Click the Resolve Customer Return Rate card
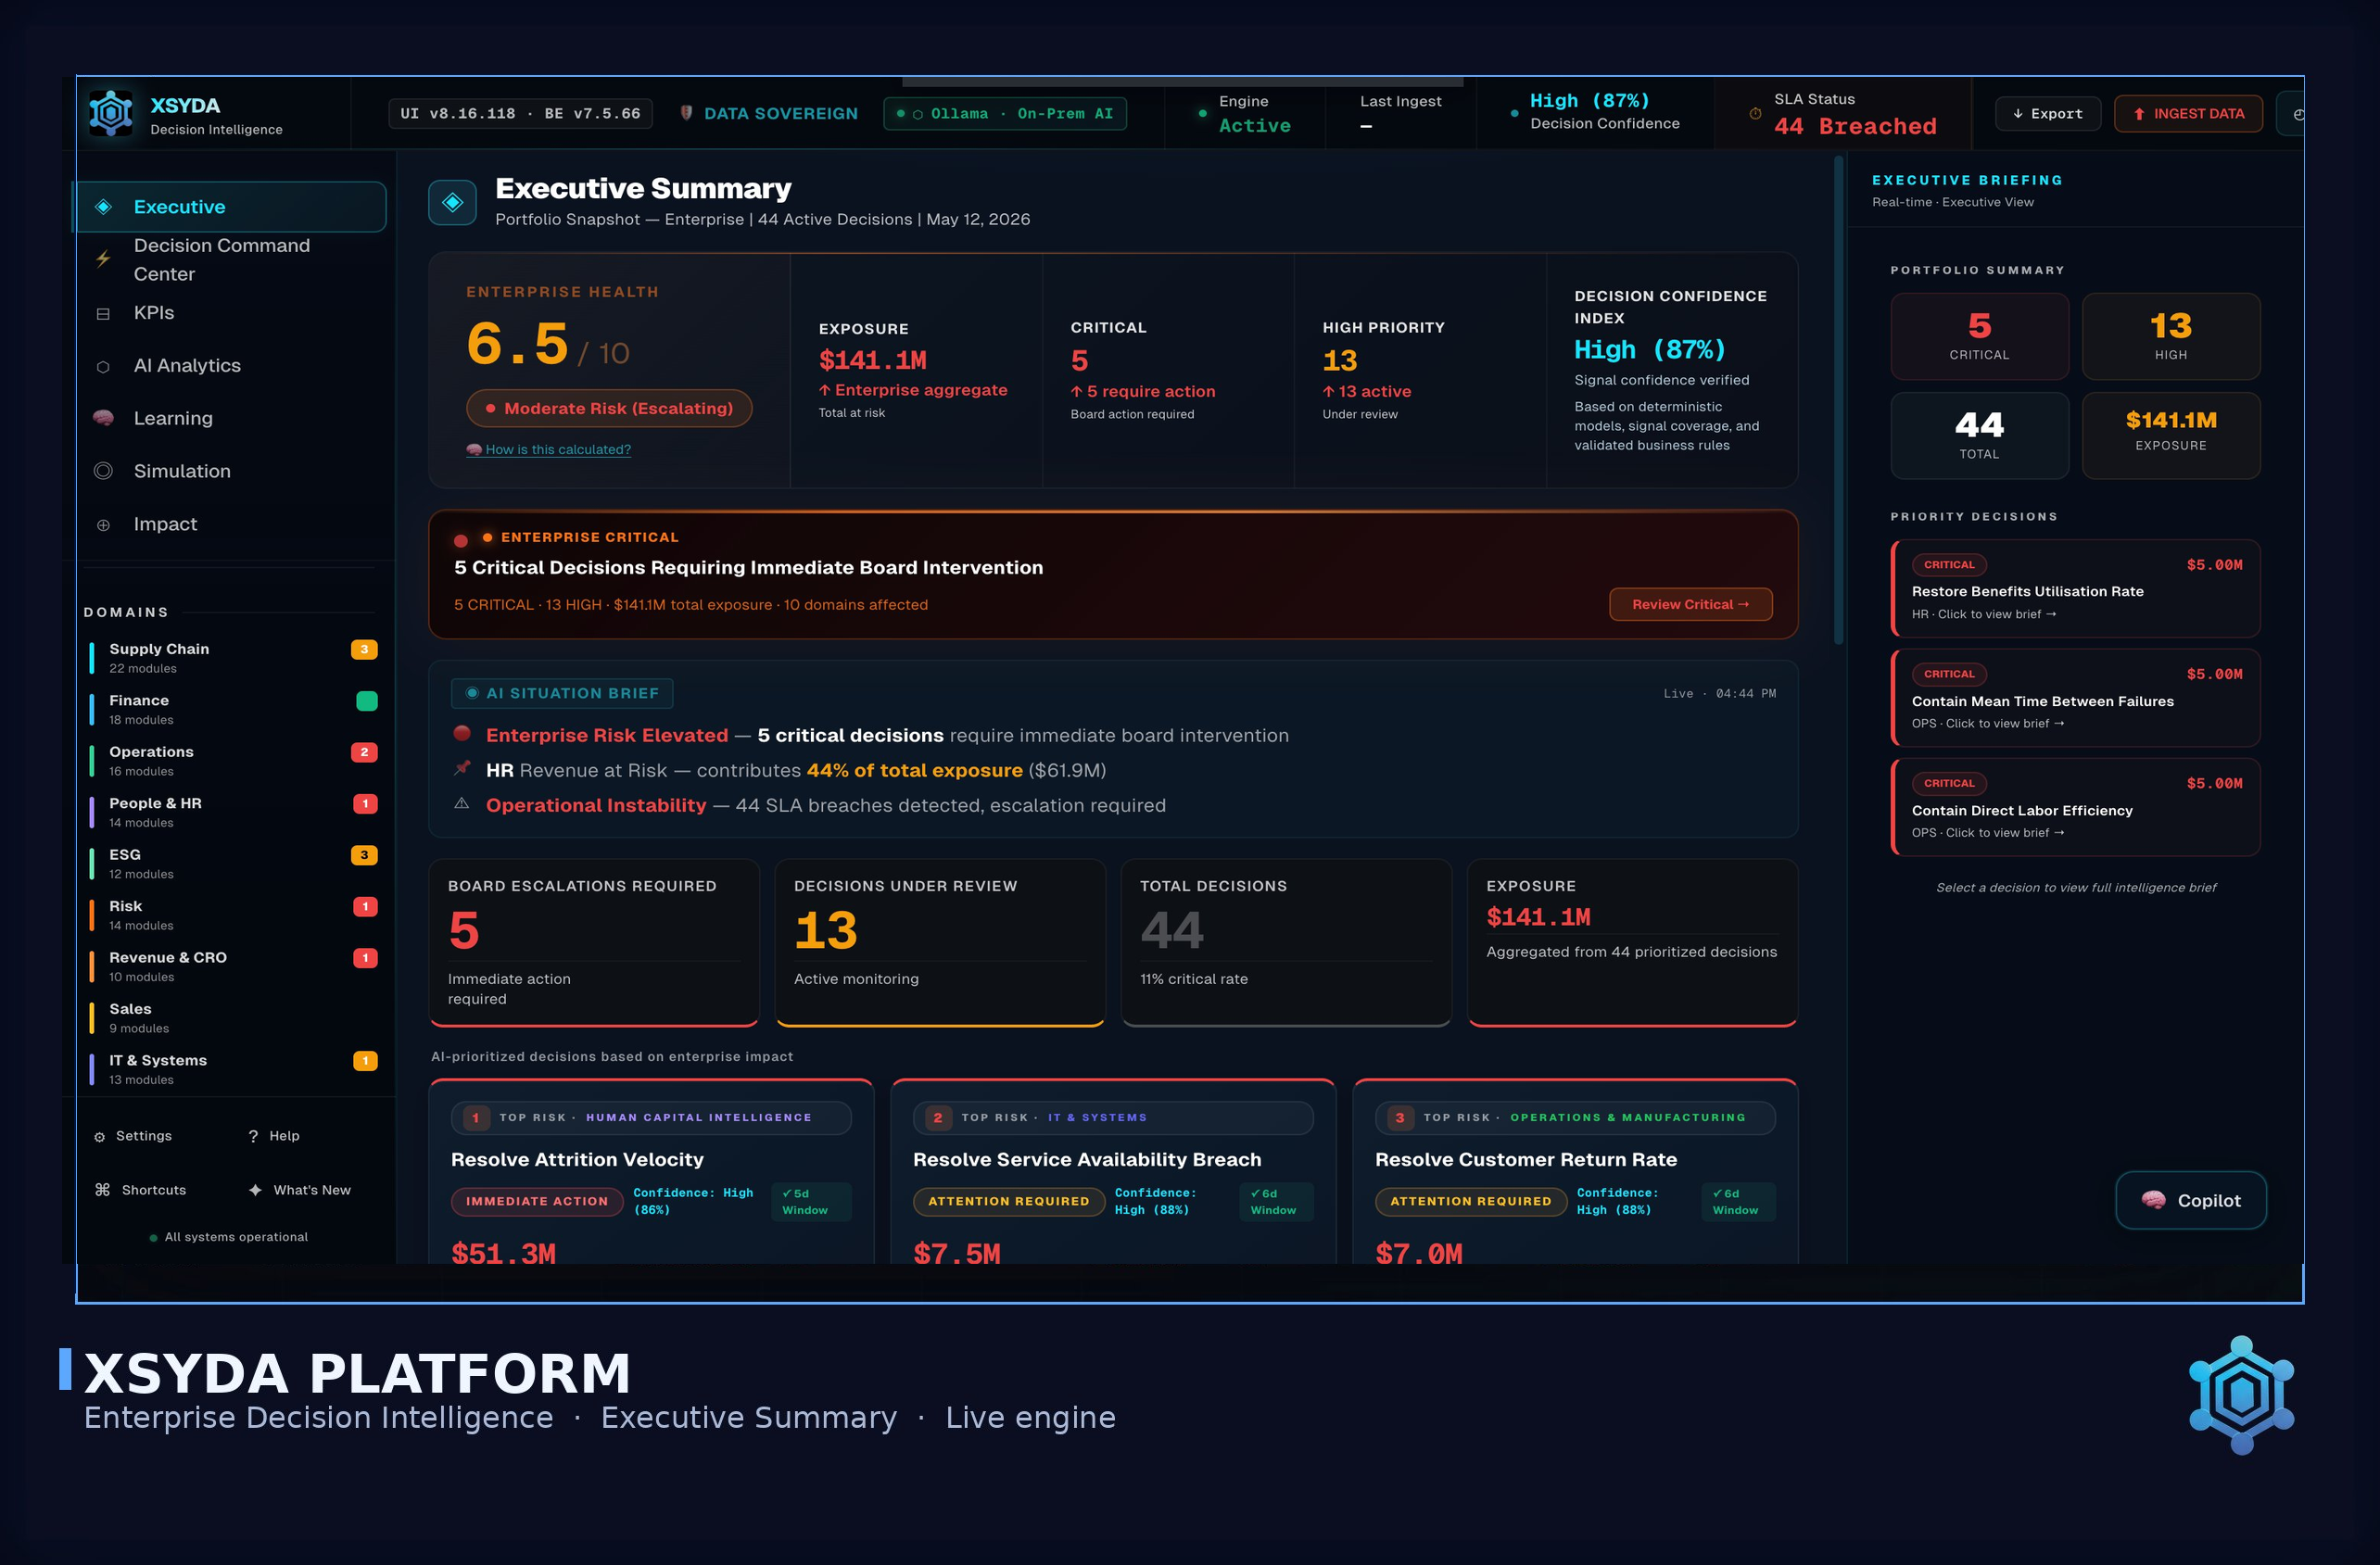Image resolution: width=2380 pixels, height=1565 pixels. point(1575,1172)
